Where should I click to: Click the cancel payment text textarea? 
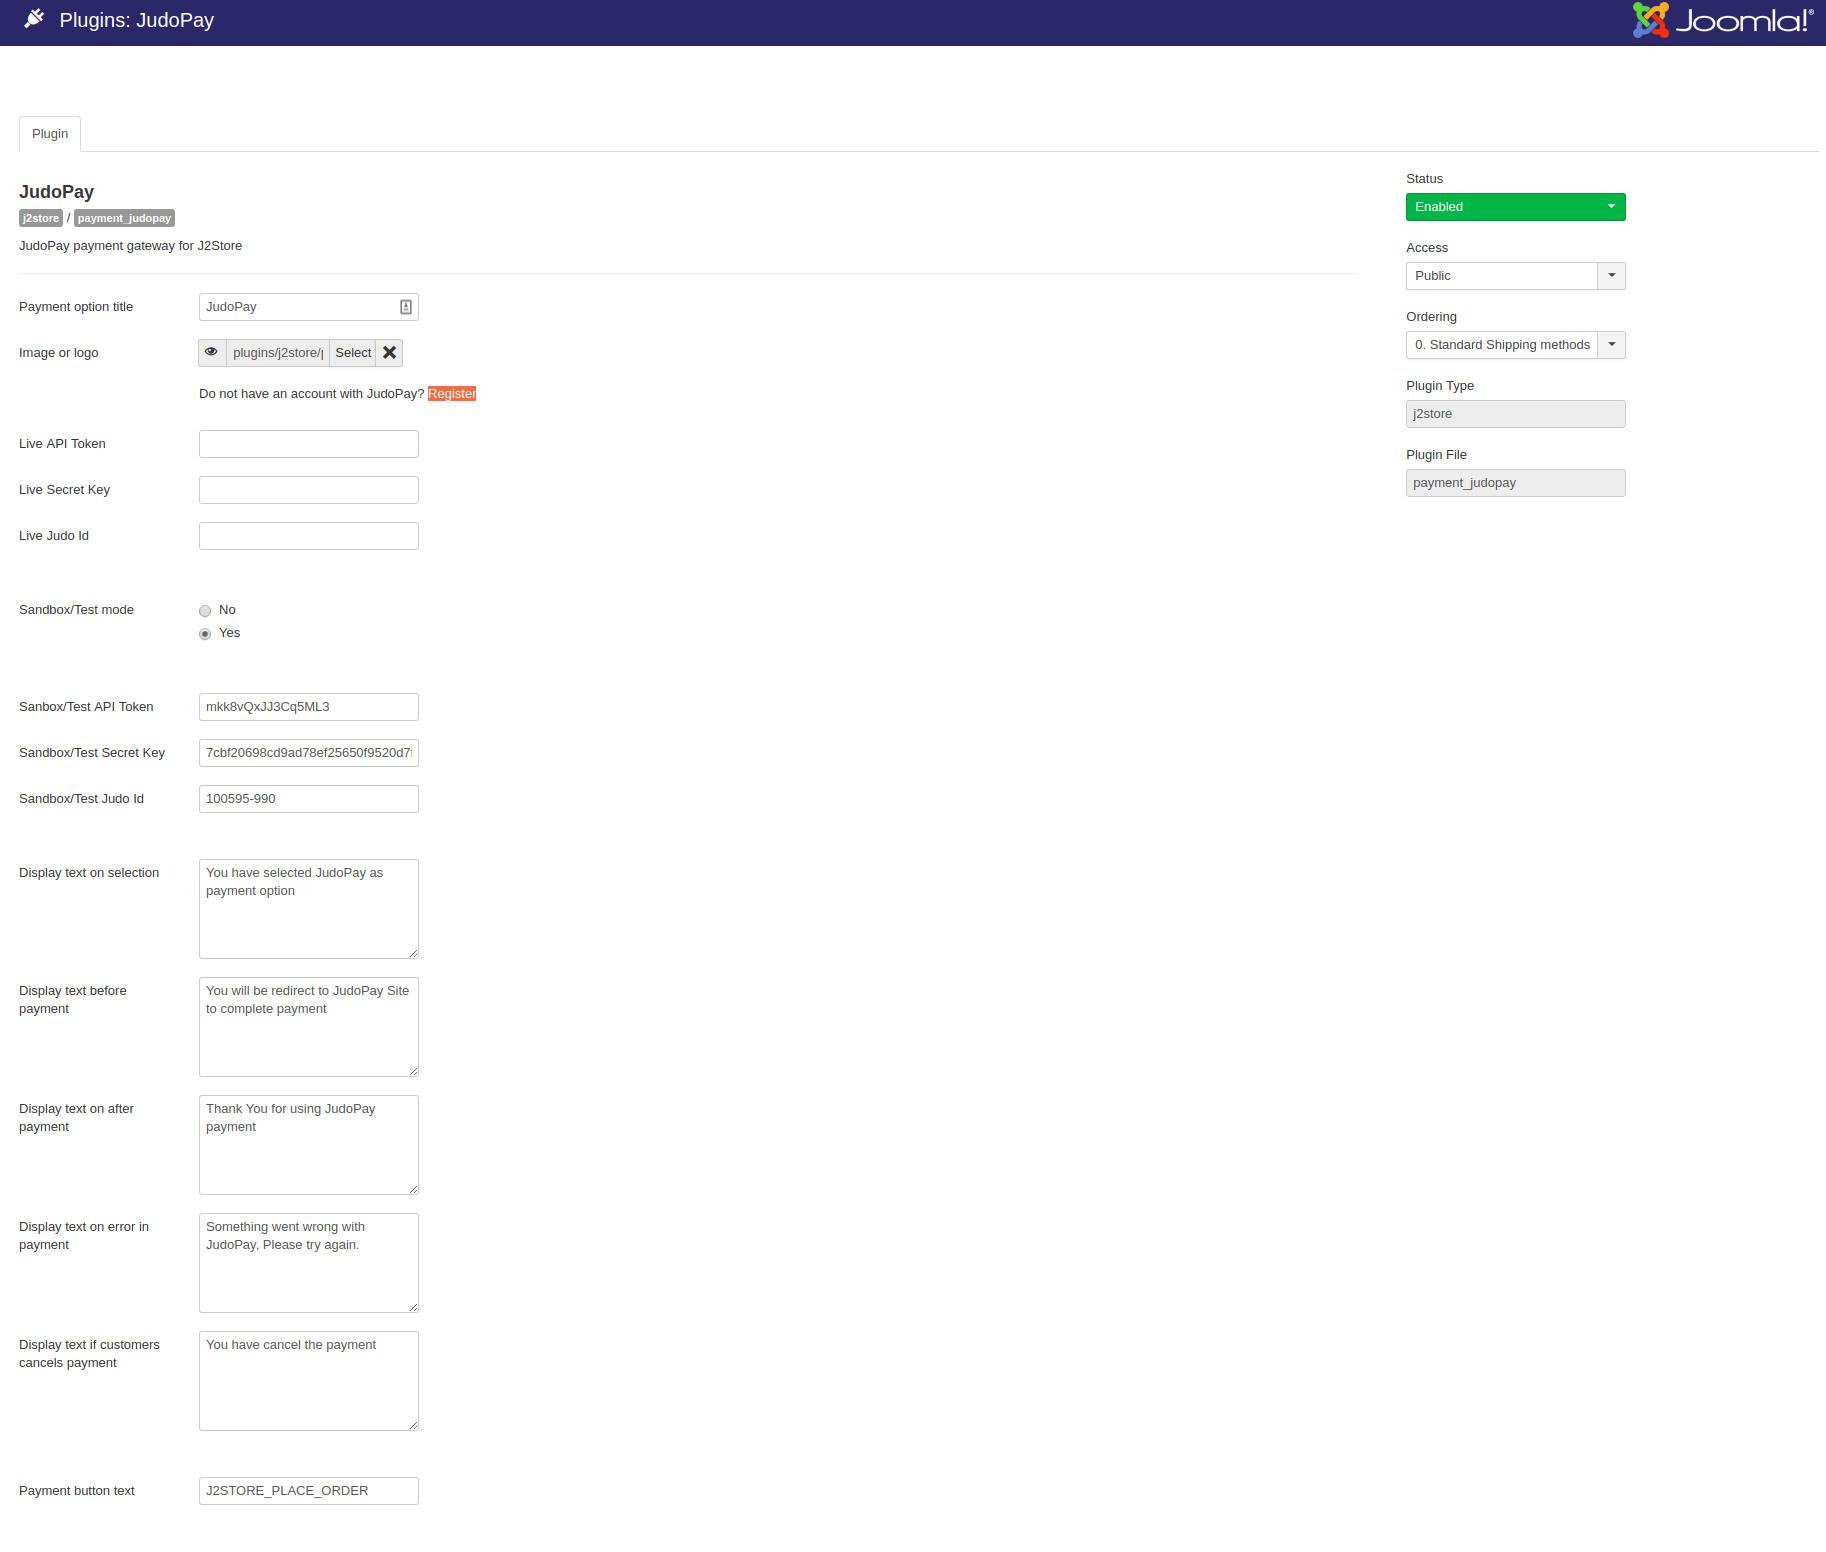pos(309,1381)
